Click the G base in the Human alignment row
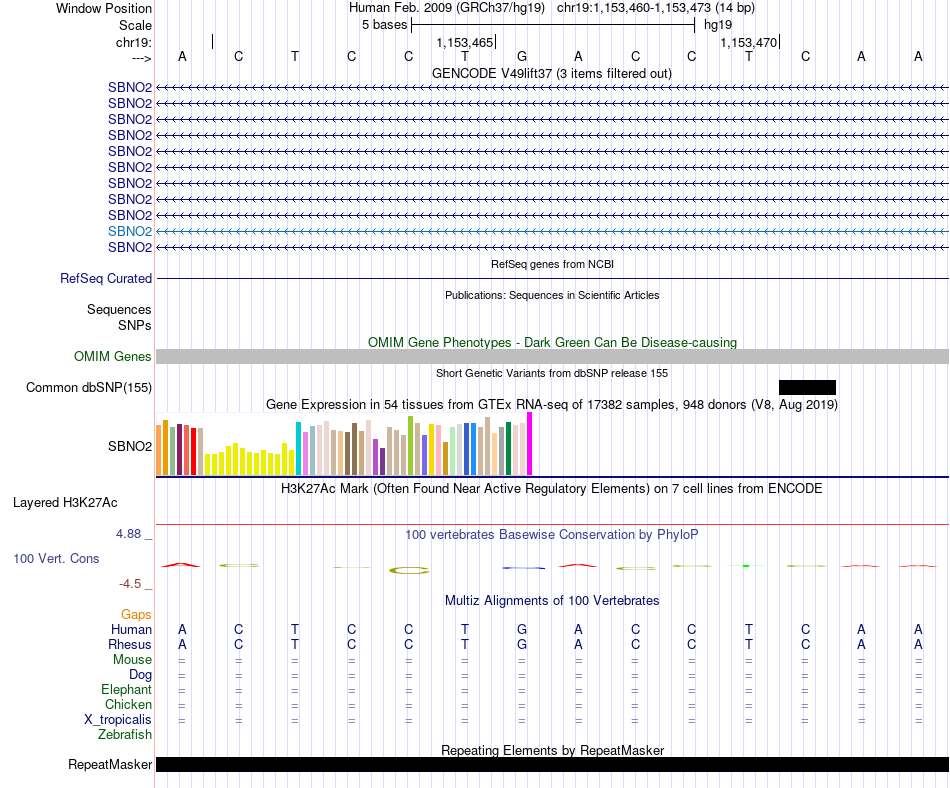Viewport: 950px width, 788px height. pos(522,629)
